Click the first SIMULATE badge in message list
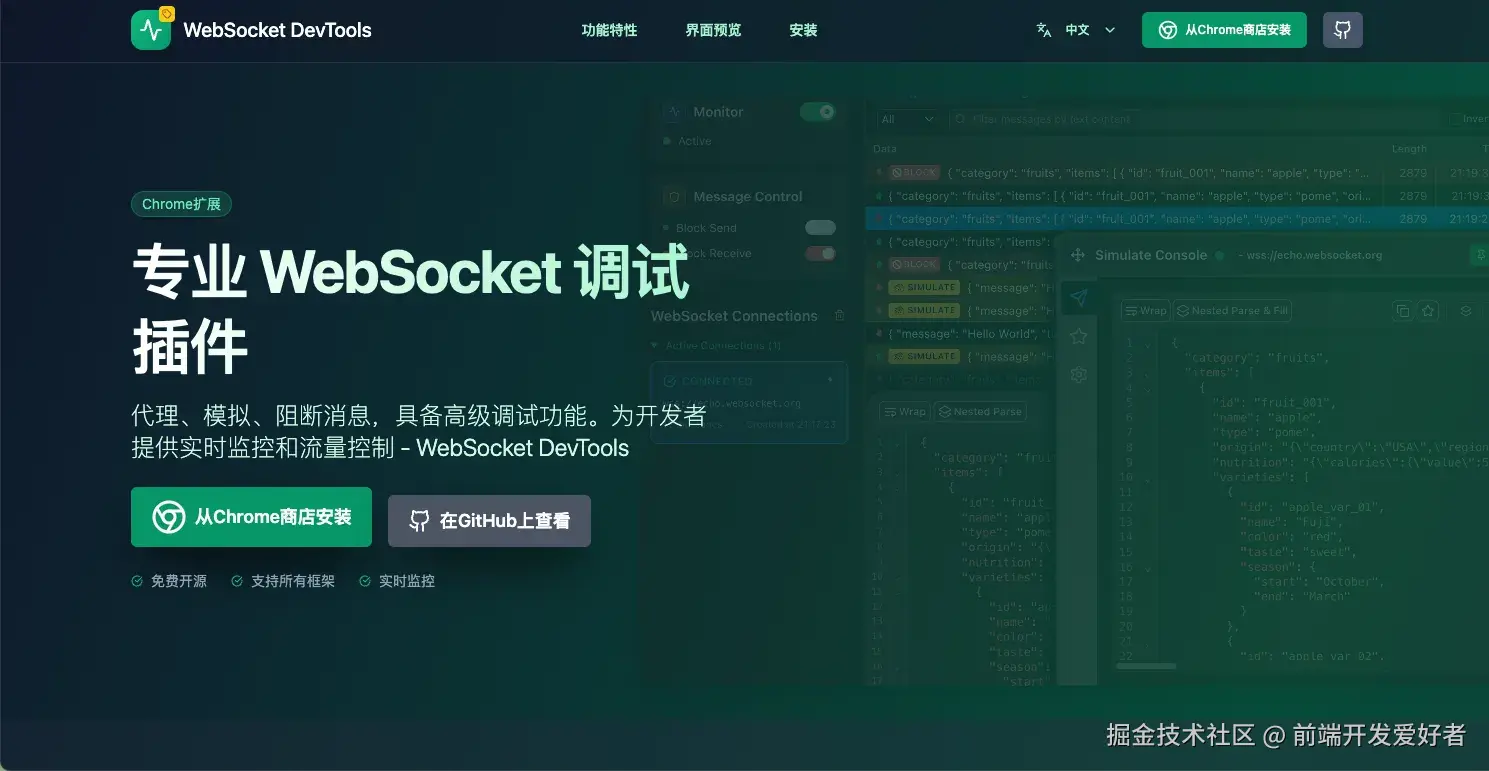This screenshot has width=1489, height=771. click(924, 287)
